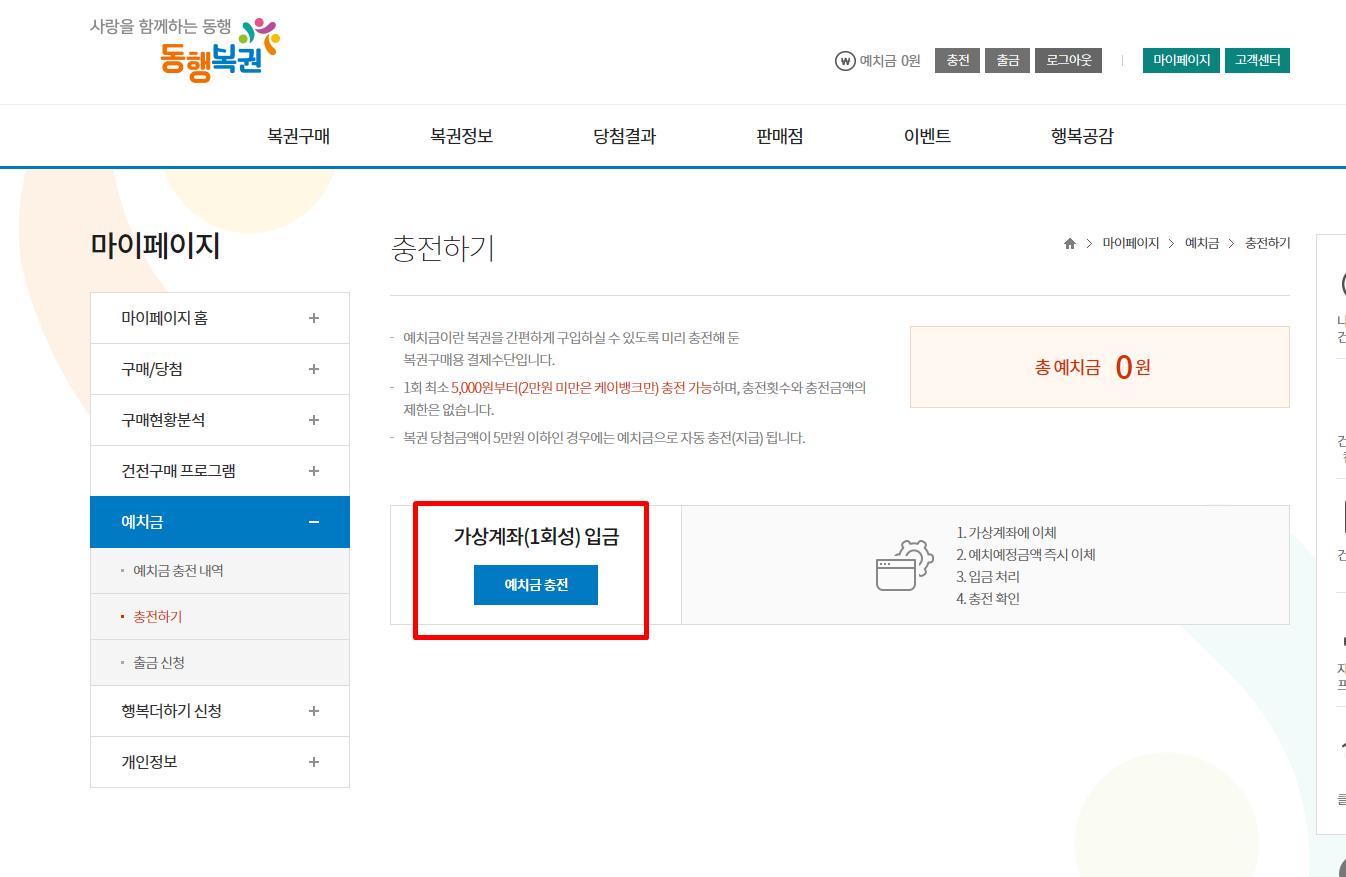This screenshot has height=877, width=1346.
Task: Click the home icon in breadcrumb
Action: (1070, 244)
